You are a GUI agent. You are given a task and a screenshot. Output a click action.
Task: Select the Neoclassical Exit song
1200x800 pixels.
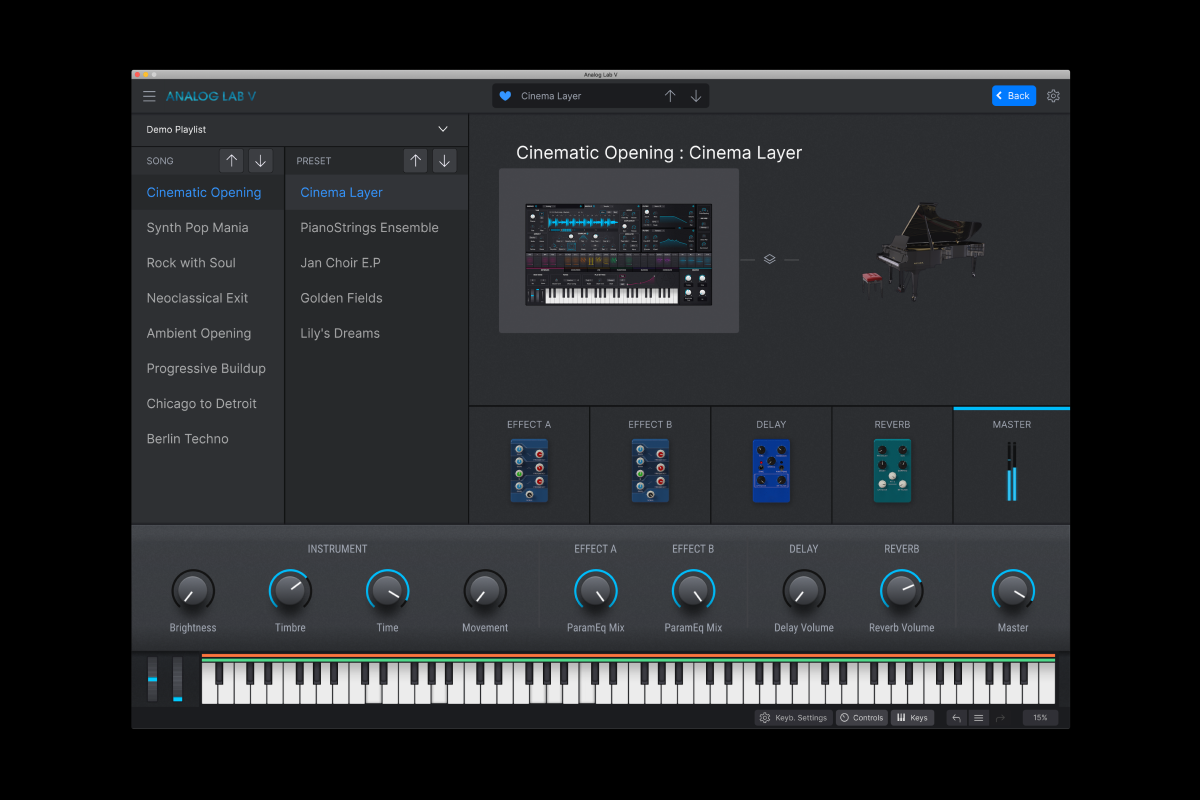point(208,298)
